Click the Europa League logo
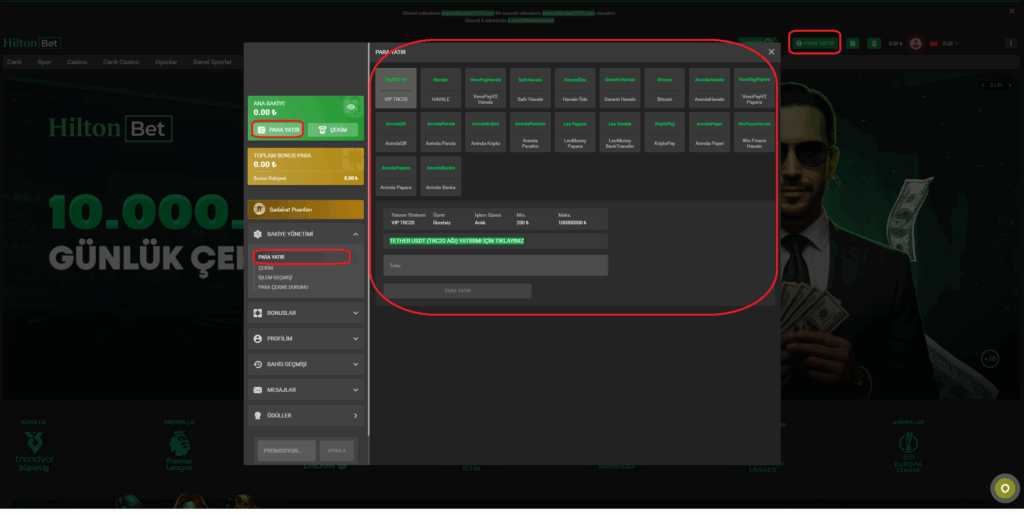Screen dimensions: 1024x514 pyautogui.click(x=908, y=452)
